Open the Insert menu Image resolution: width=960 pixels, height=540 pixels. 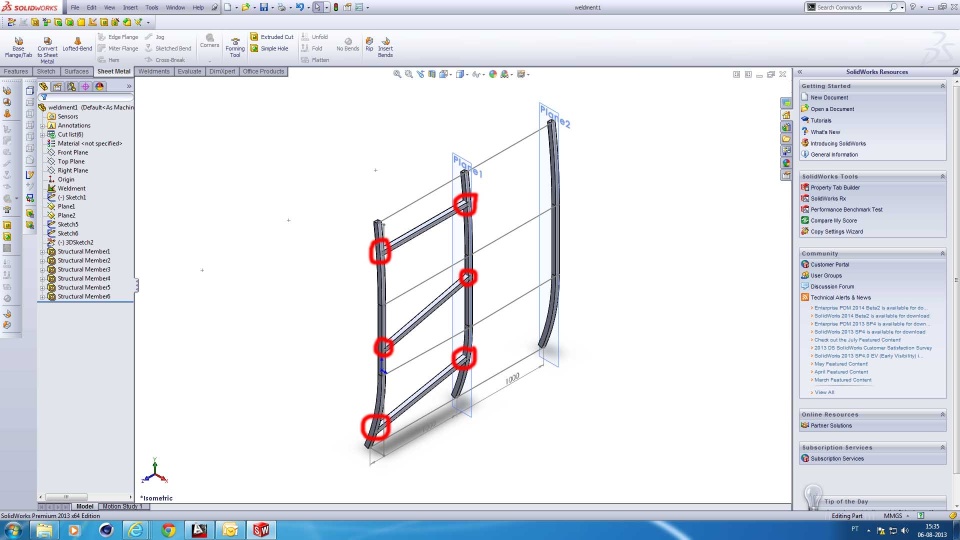(130, 7)
